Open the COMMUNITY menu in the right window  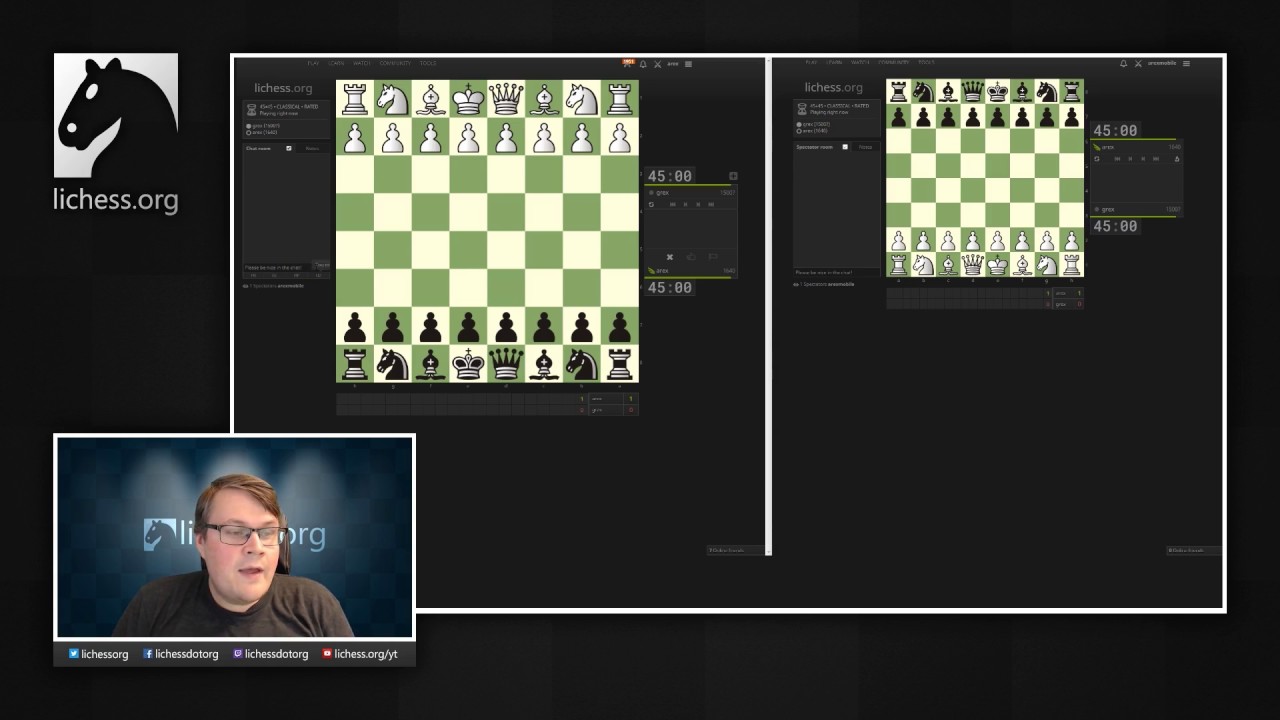tap(893, 62)
